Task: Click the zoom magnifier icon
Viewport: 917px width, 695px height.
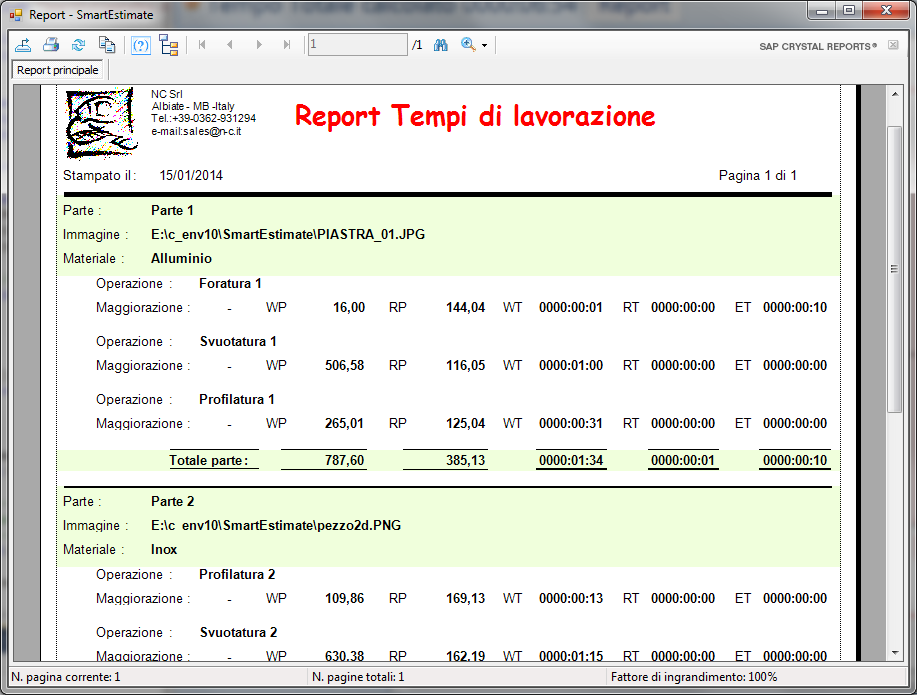Action: (468, 44)
